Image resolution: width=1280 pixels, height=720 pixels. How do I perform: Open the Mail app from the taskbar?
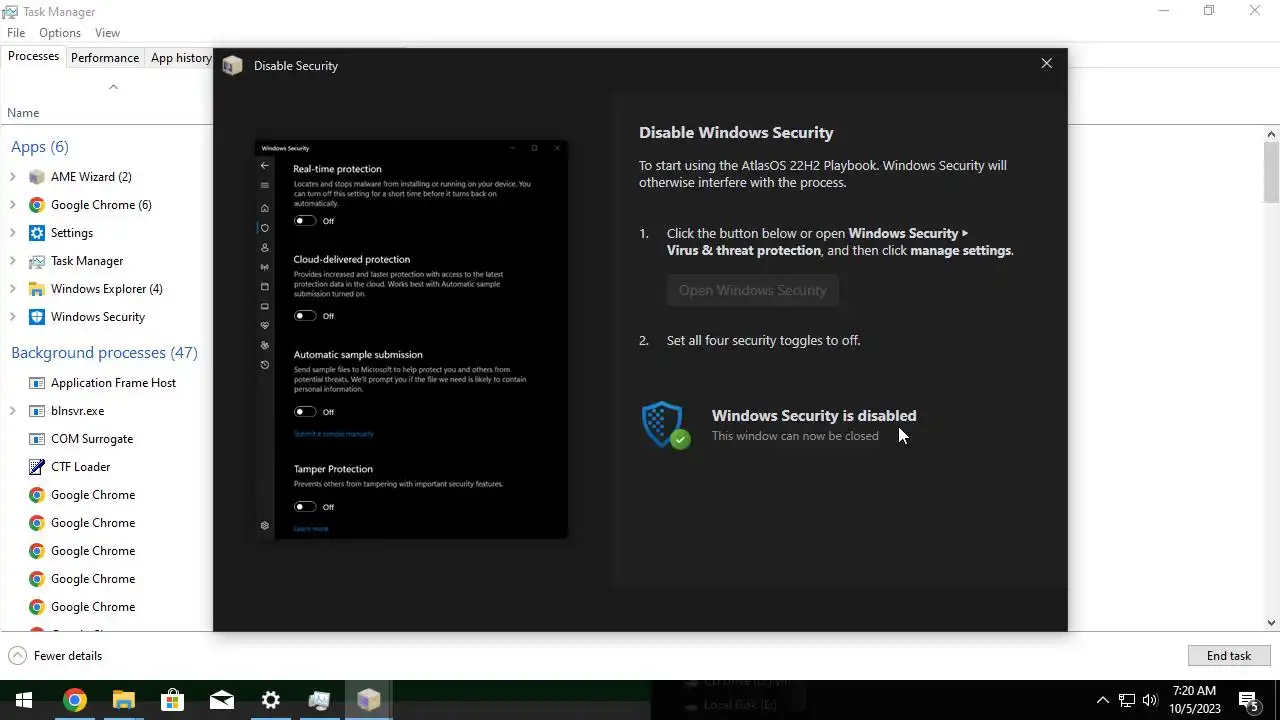click(x=221, y=700)
